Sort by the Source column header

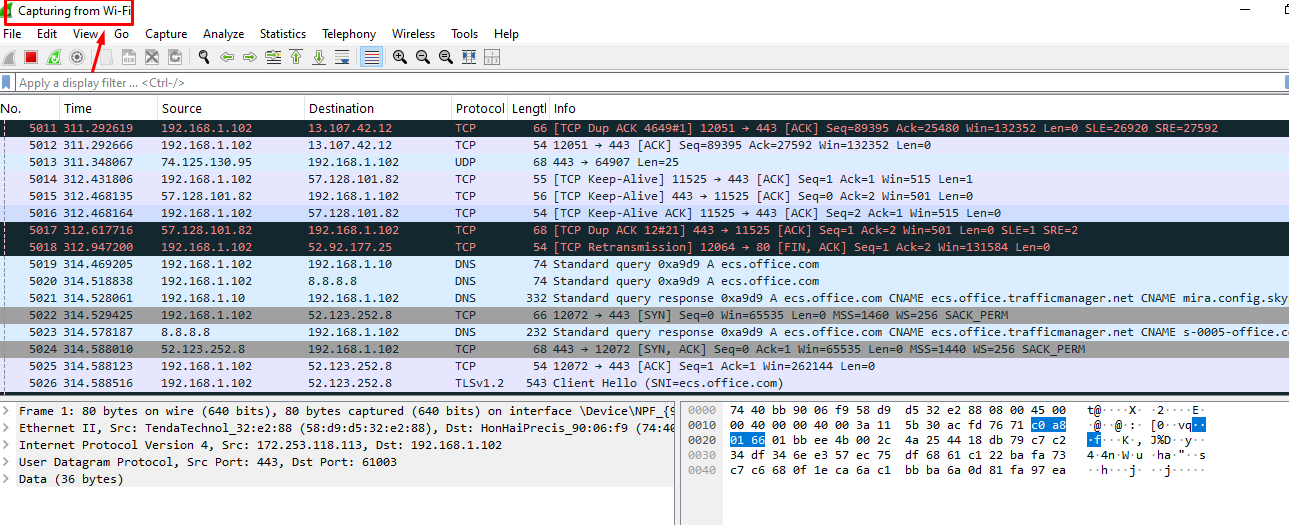(231, 108)
